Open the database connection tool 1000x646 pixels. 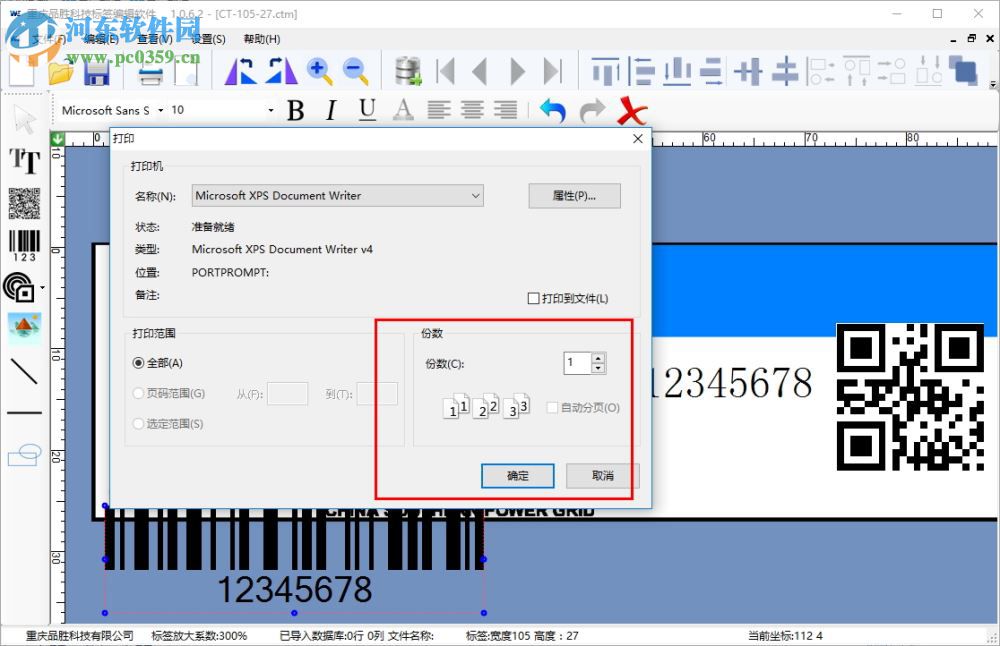click(x=408, y=71)
